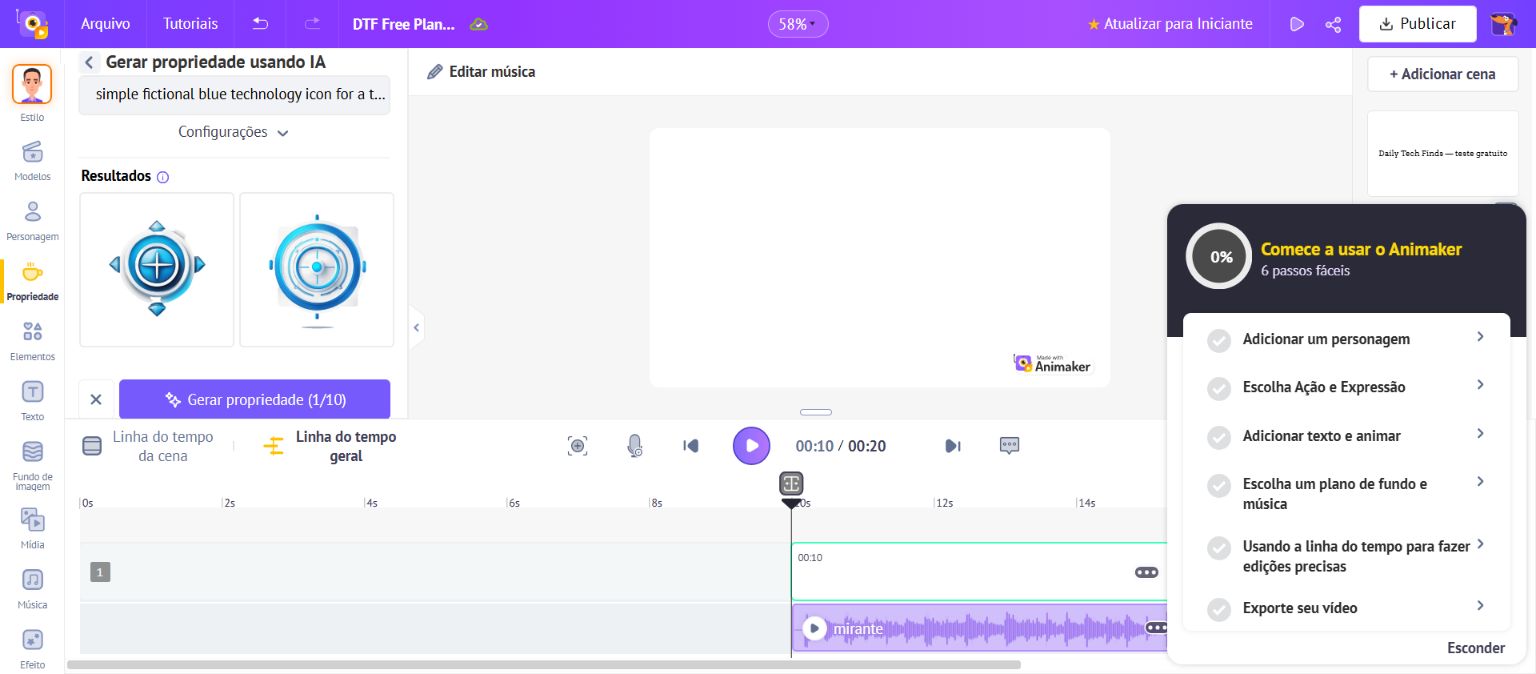Select the 00:10 scene clip in timeline
1536x674 pixels.
tap(978, 572)
